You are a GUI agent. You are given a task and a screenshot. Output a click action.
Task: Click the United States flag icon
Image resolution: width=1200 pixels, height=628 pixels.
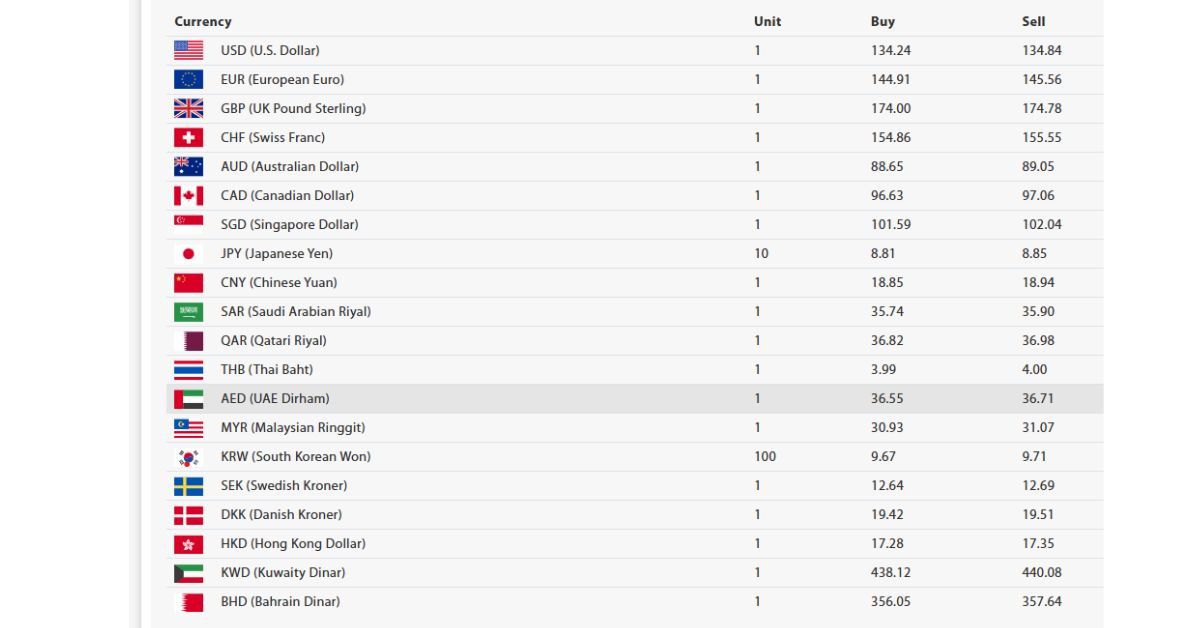(188, 50)
